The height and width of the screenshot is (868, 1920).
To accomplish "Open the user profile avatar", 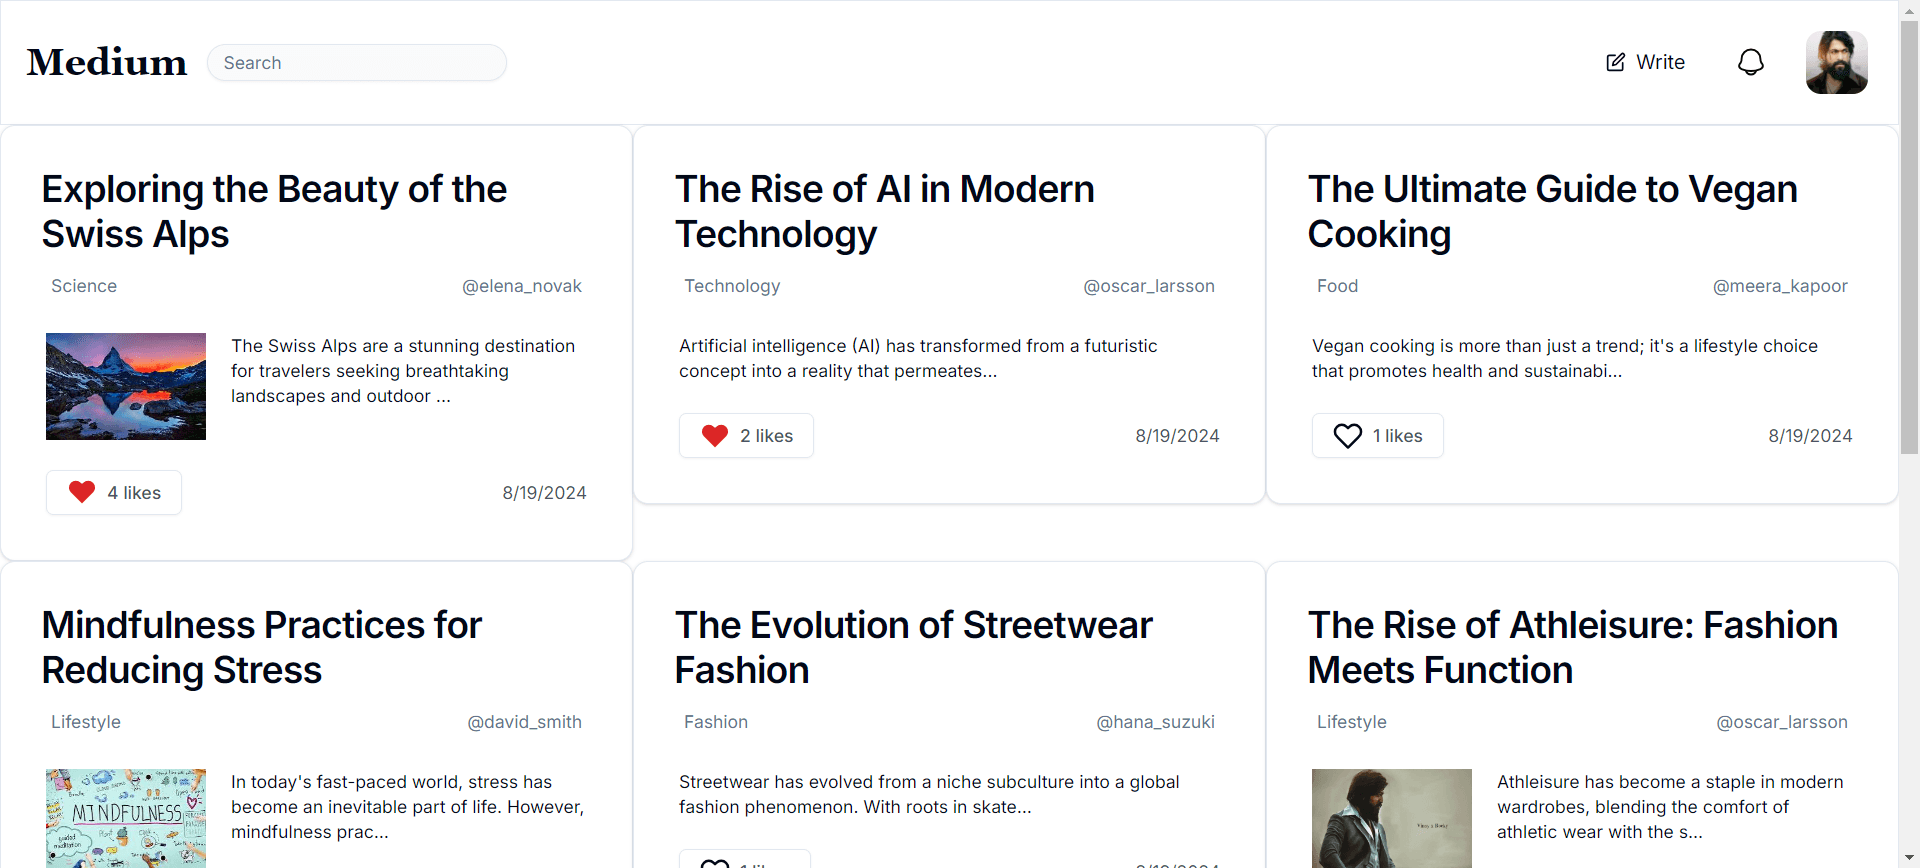I will (x=1836, y=62).
